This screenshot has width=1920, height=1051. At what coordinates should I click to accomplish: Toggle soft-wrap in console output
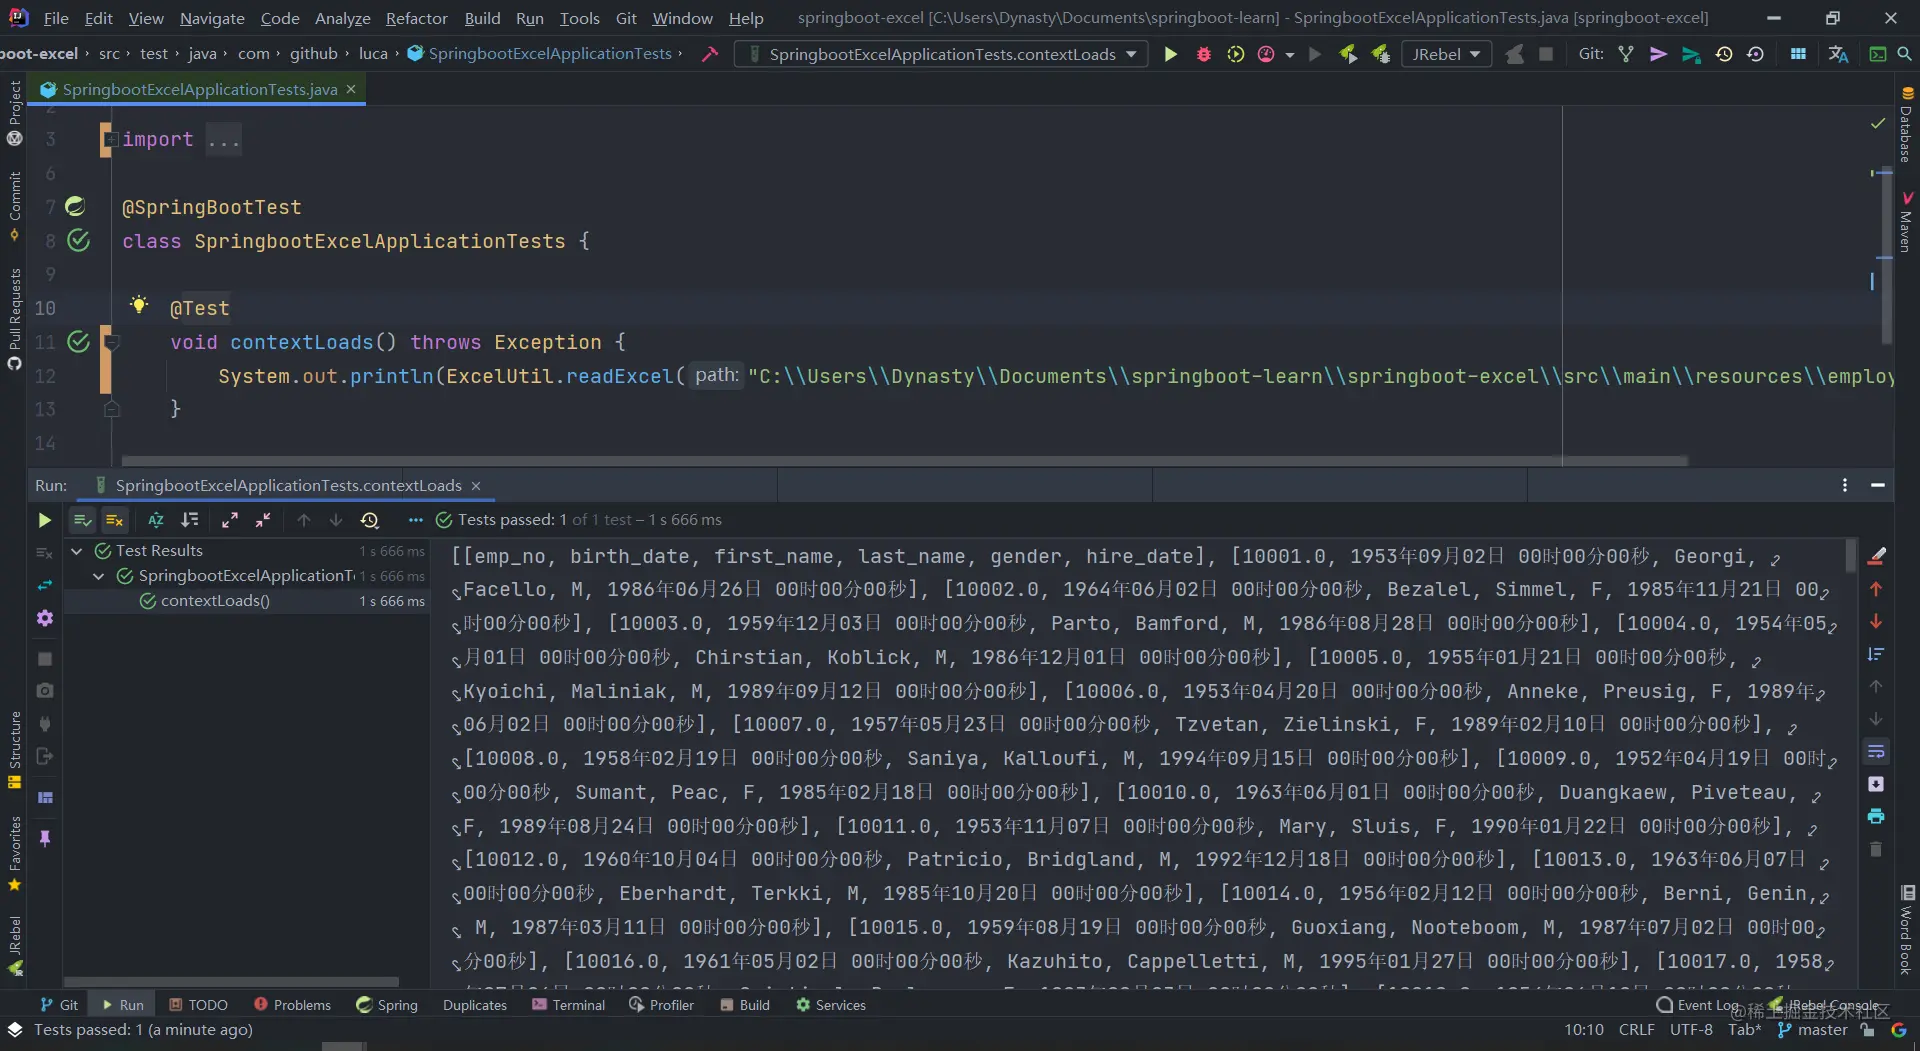coord(1876,751)
